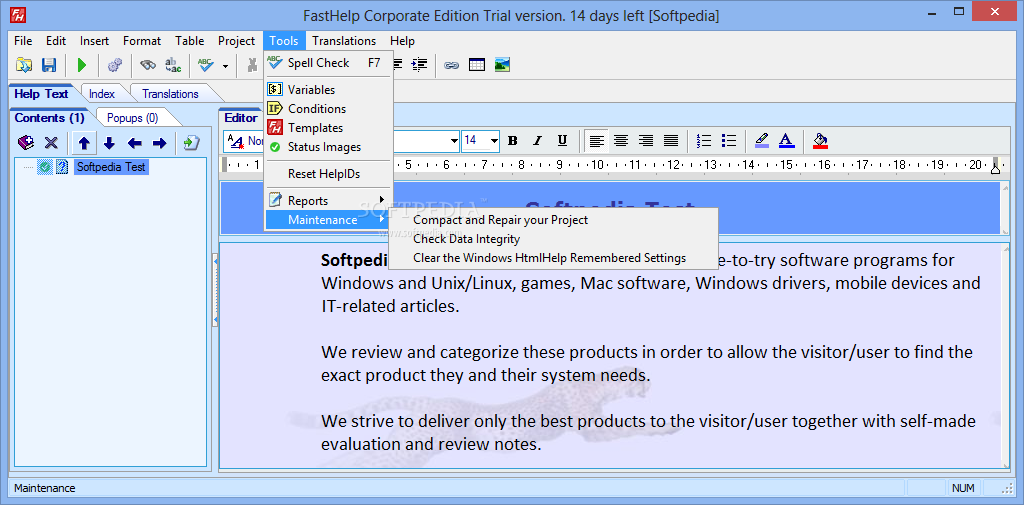
Task: Click the question mark topic icon for Softpedia Test
Action: [x=62, y=167]
